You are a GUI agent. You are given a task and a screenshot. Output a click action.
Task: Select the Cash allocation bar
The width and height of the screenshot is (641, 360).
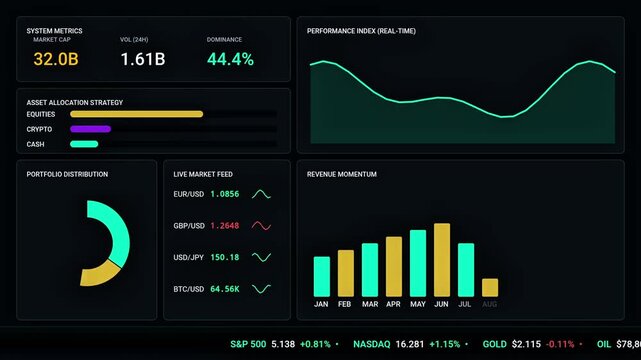coord(84,144)
